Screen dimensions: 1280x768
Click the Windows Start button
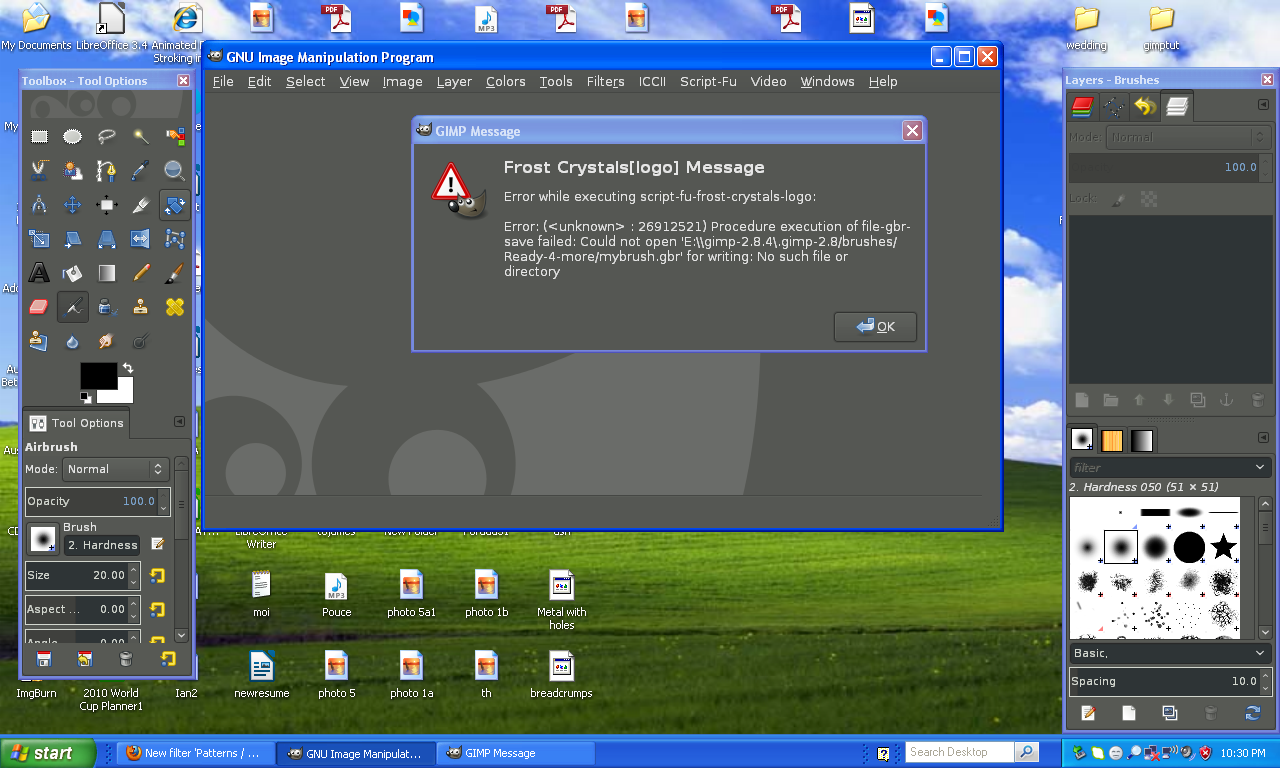click(48, 753)
